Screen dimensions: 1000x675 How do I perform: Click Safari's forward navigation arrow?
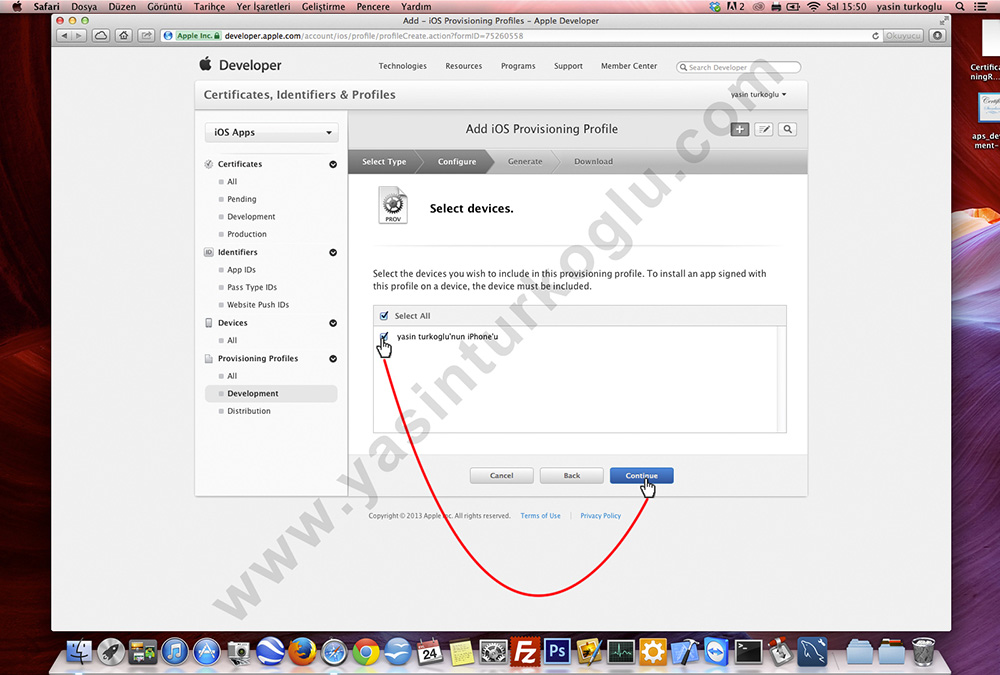(x=79, y=36)
